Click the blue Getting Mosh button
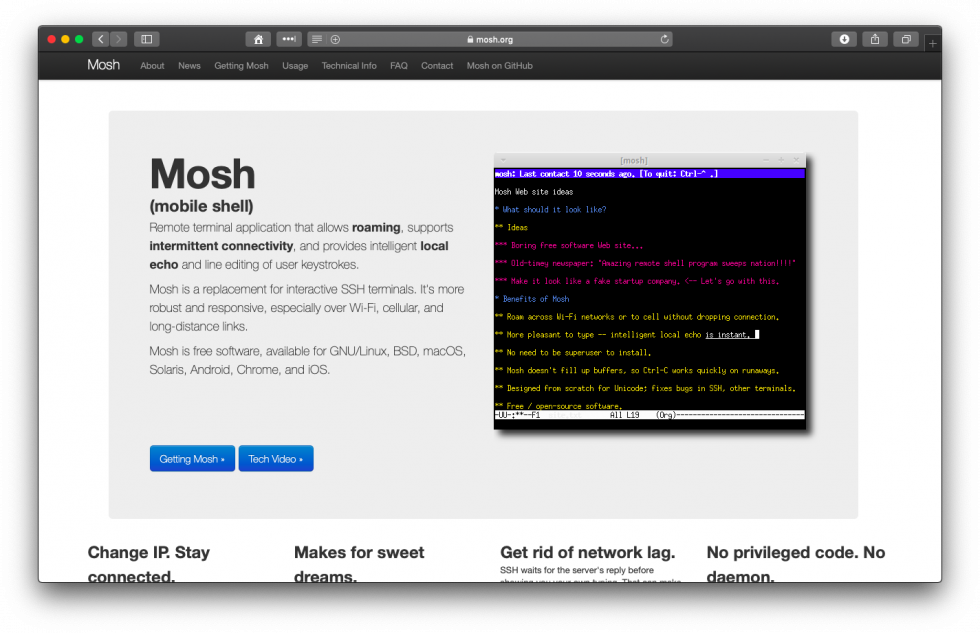 192,459
